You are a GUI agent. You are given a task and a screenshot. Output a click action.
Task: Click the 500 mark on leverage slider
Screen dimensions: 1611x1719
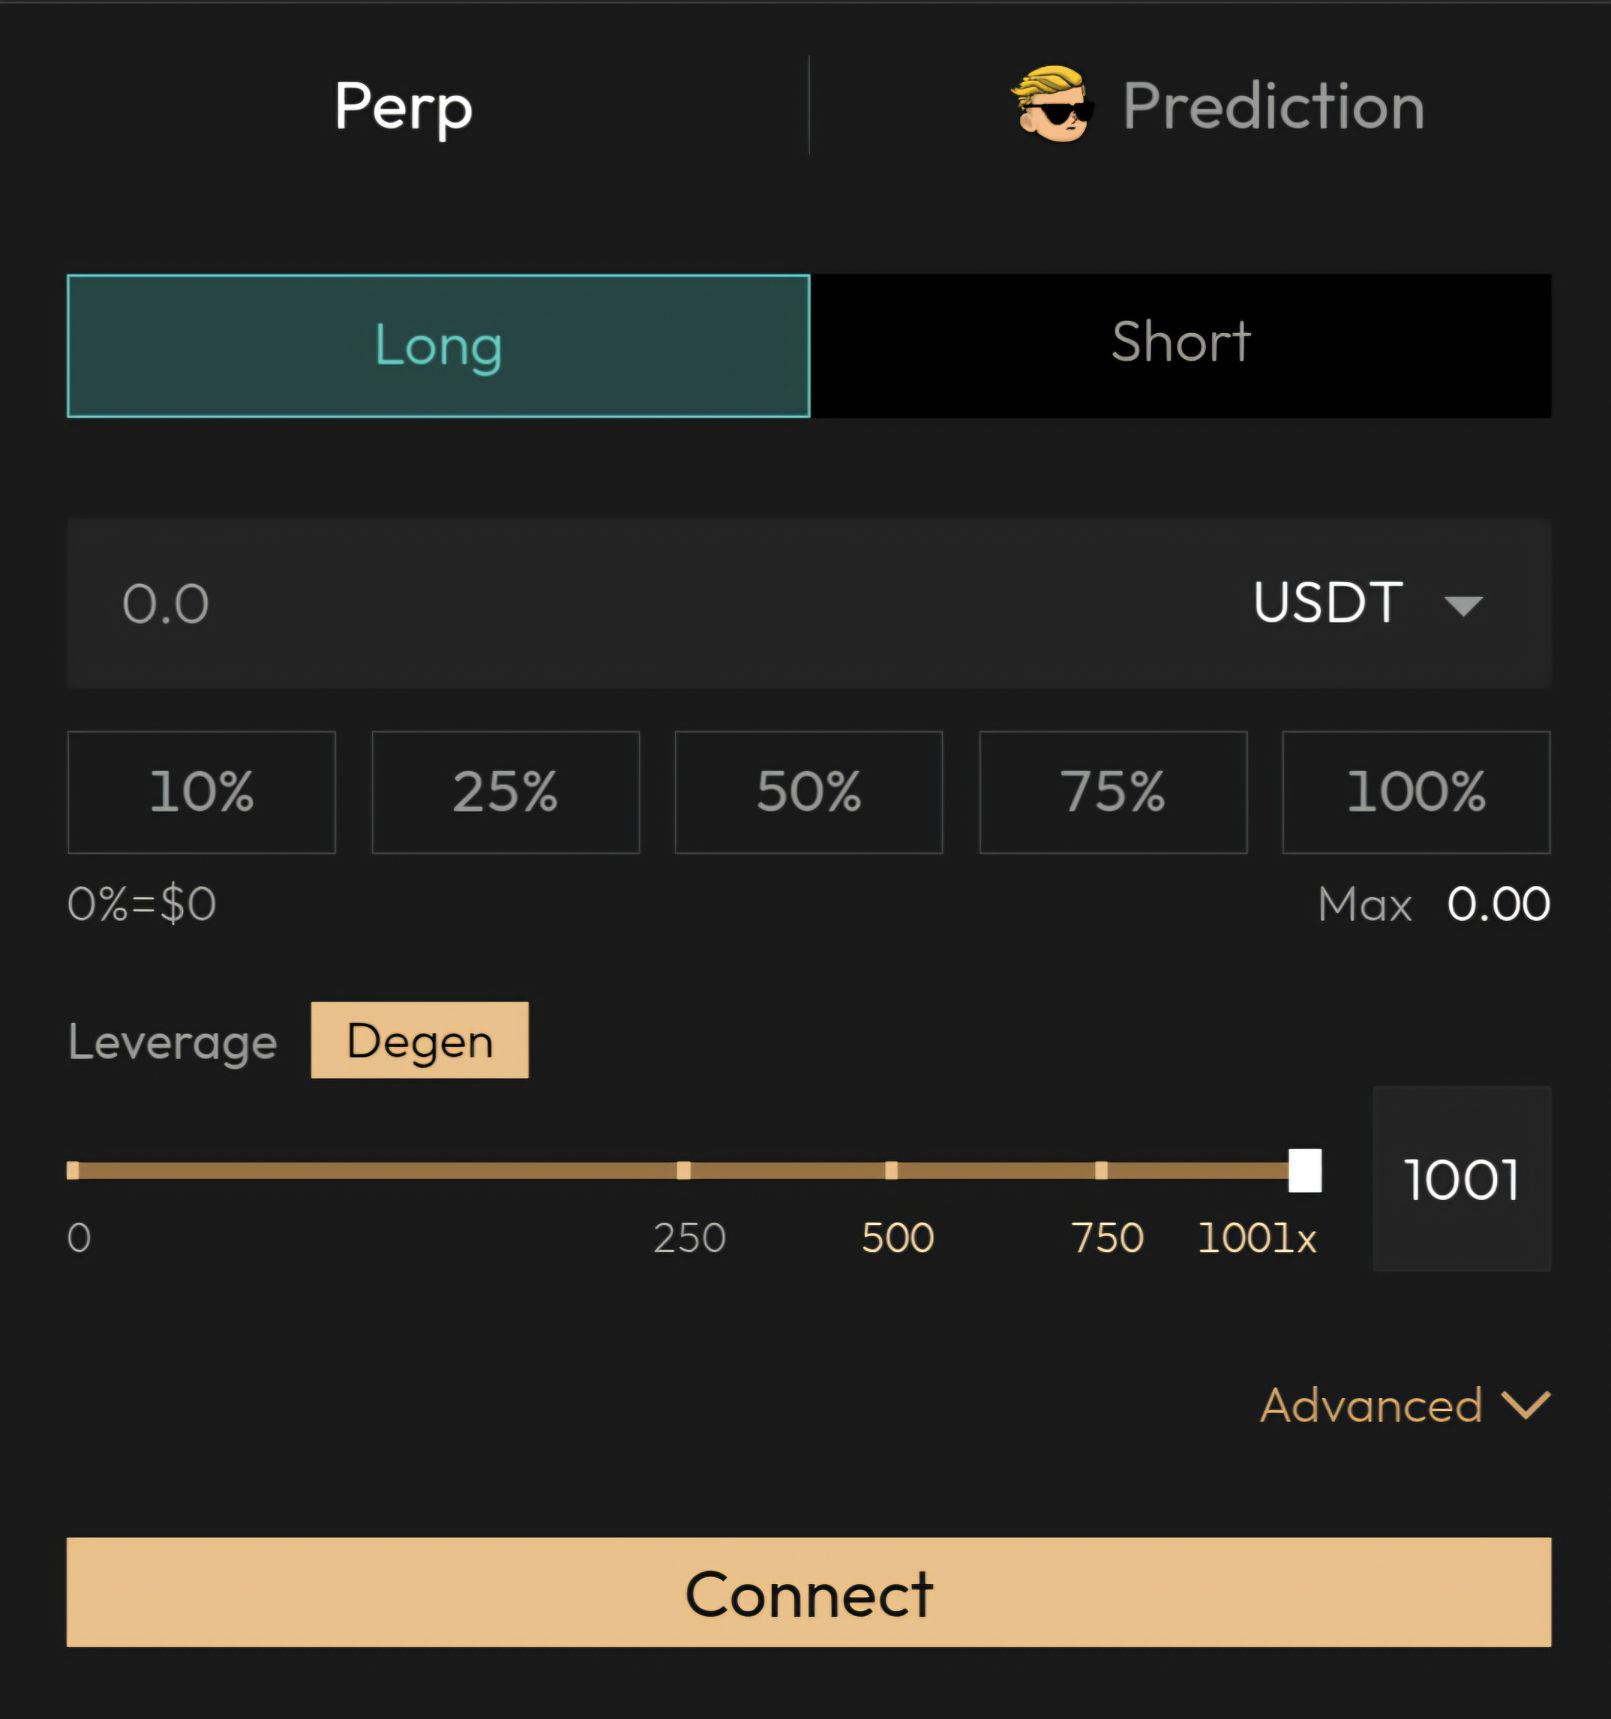(891, 1170)
